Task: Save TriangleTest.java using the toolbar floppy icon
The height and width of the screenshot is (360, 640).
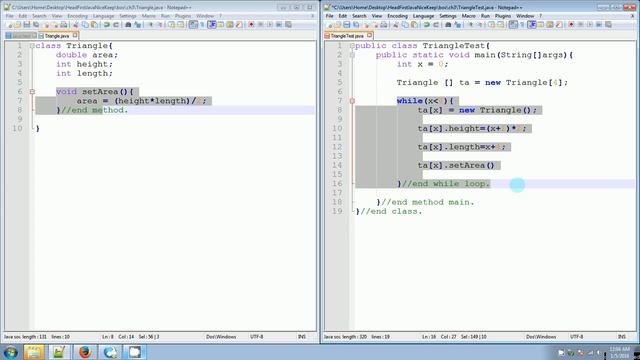Action: pyautogui.click(x=347, y=25)
